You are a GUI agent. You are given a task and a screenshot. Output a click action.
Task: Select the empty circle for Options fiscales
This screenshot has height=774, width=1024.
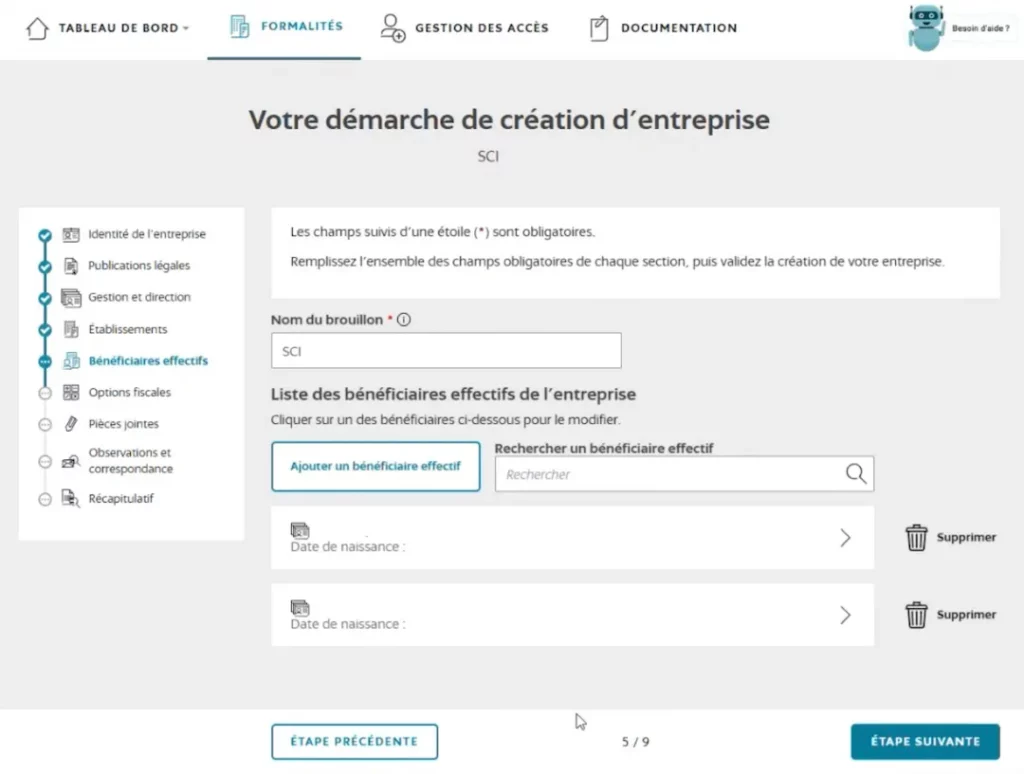pos(44,392)
